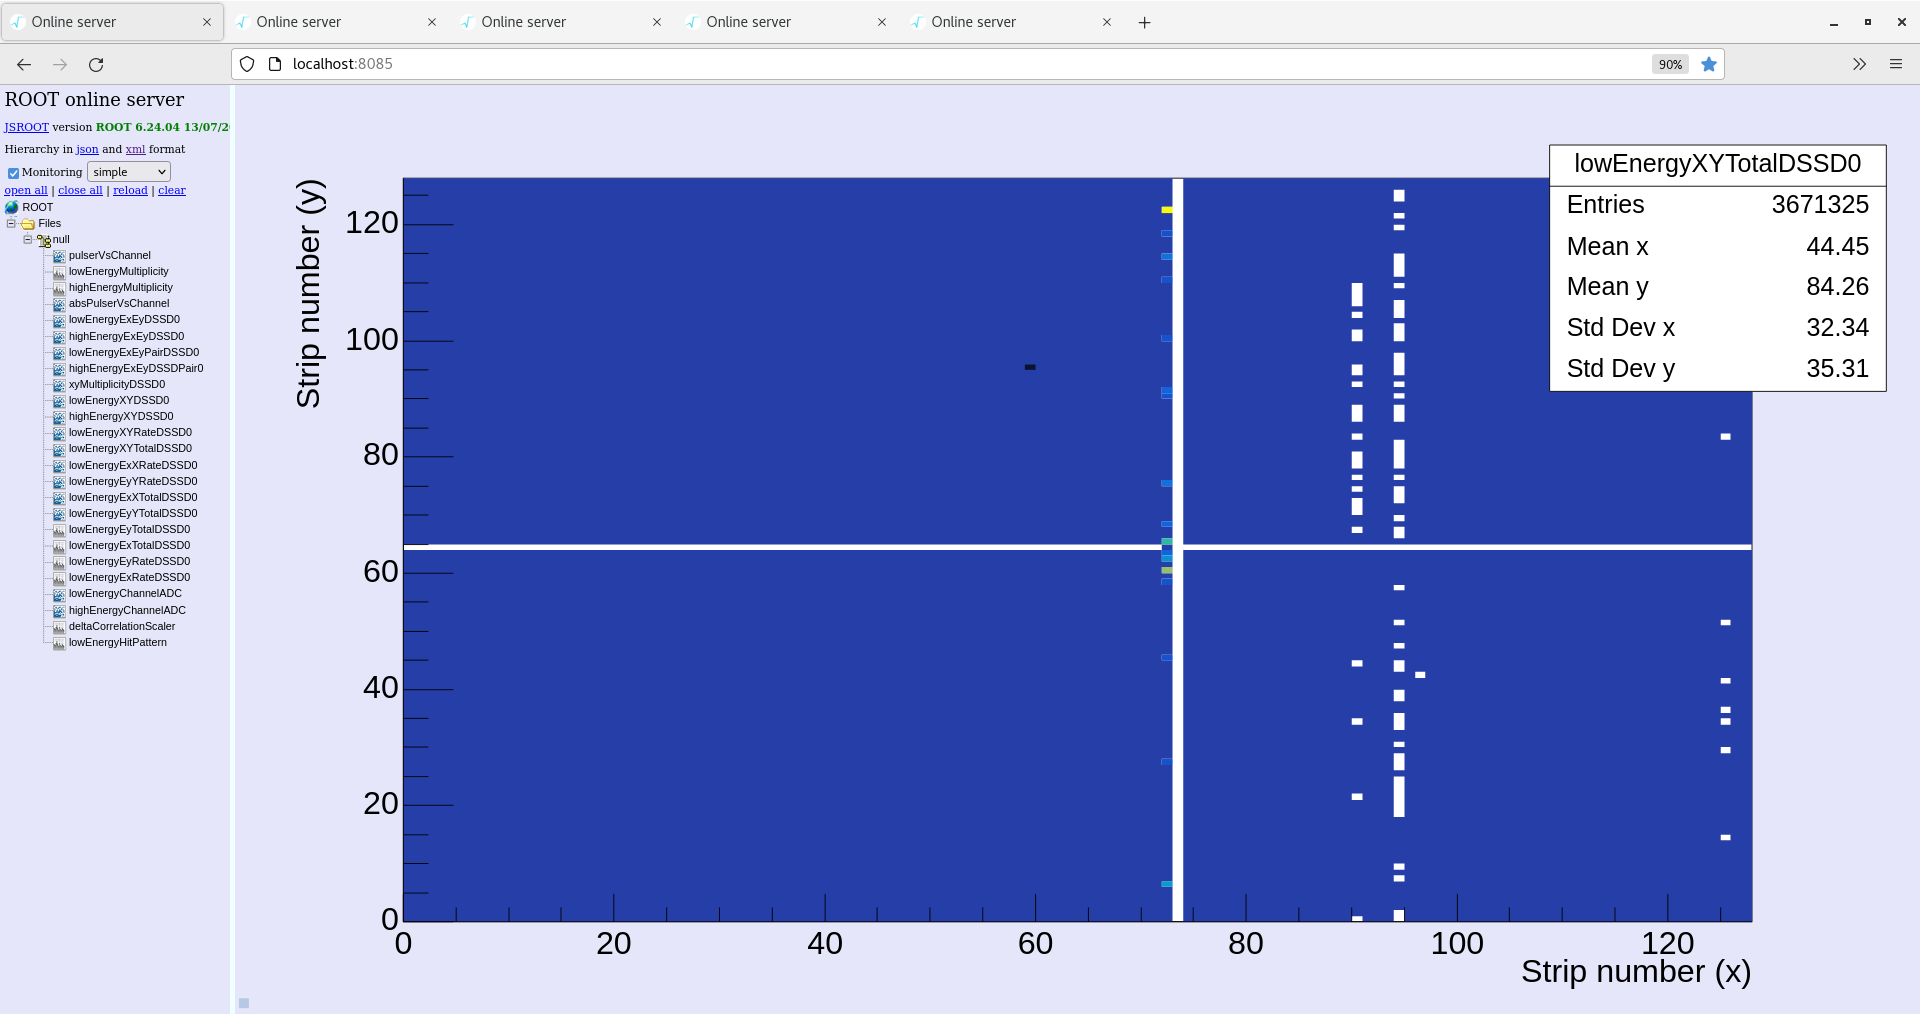Open the hierarchy json format link
The image size is (1920, 1014).
88,149
